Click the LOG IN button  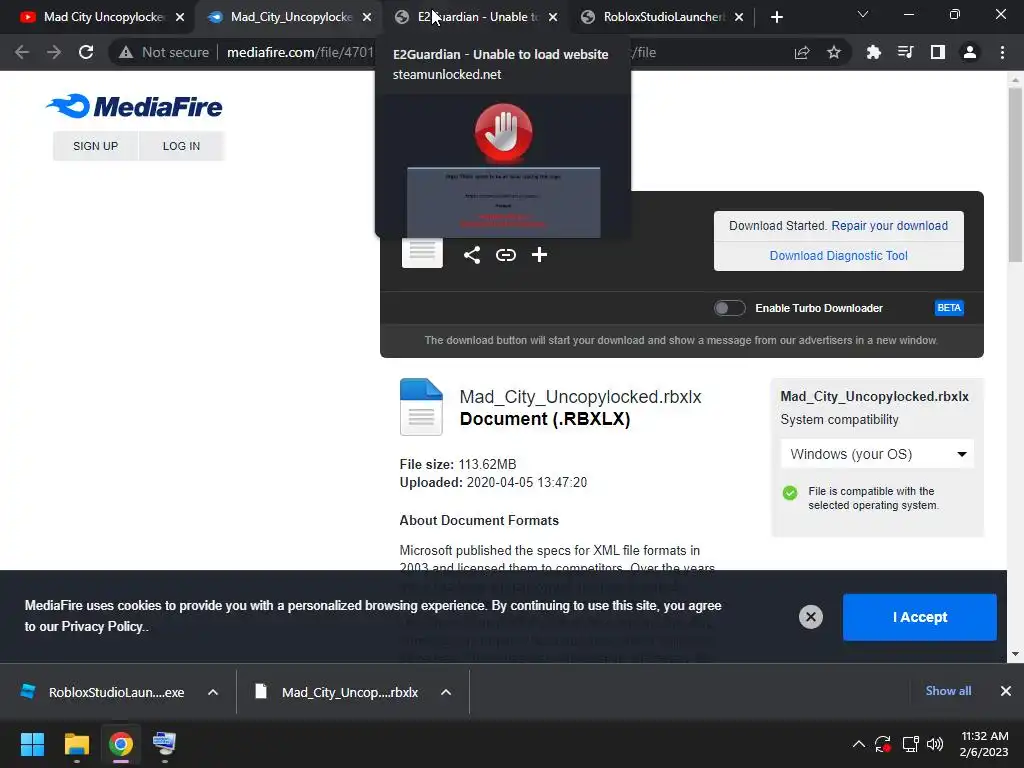click(181, 146)
